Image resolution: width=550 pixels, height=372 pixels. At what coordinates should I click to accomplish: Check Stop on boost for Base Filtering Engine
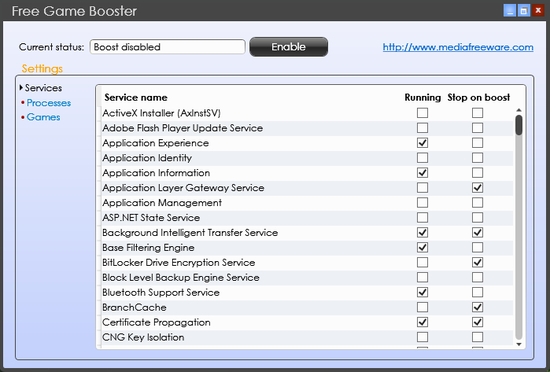pos(477,248)
